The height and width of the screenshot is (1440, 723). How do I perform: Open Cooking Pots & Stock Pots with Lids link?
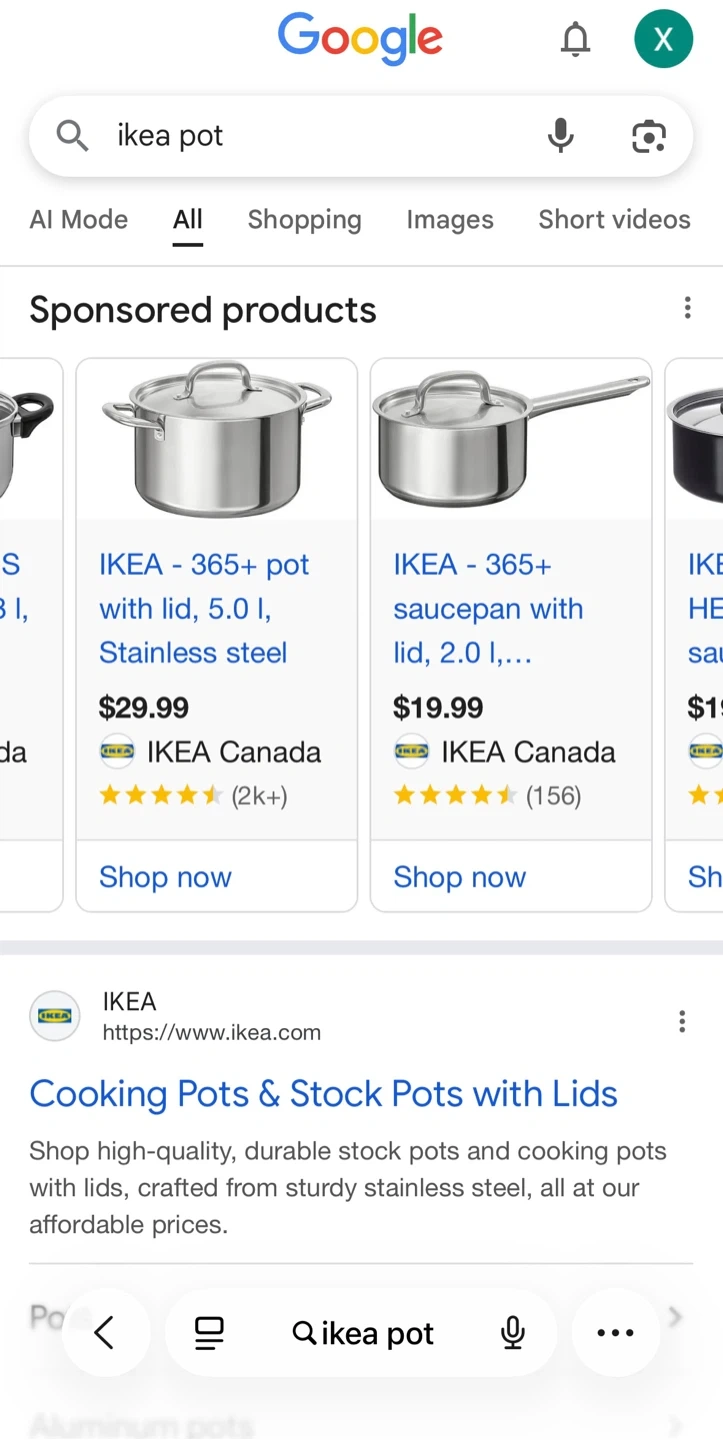(x=323, y=1094)
